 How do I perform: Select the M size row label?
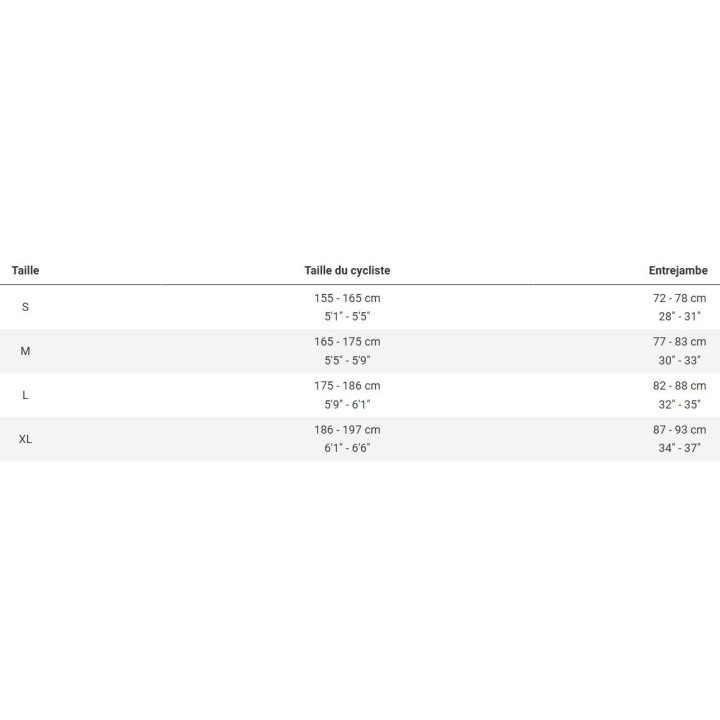(25, 351)
